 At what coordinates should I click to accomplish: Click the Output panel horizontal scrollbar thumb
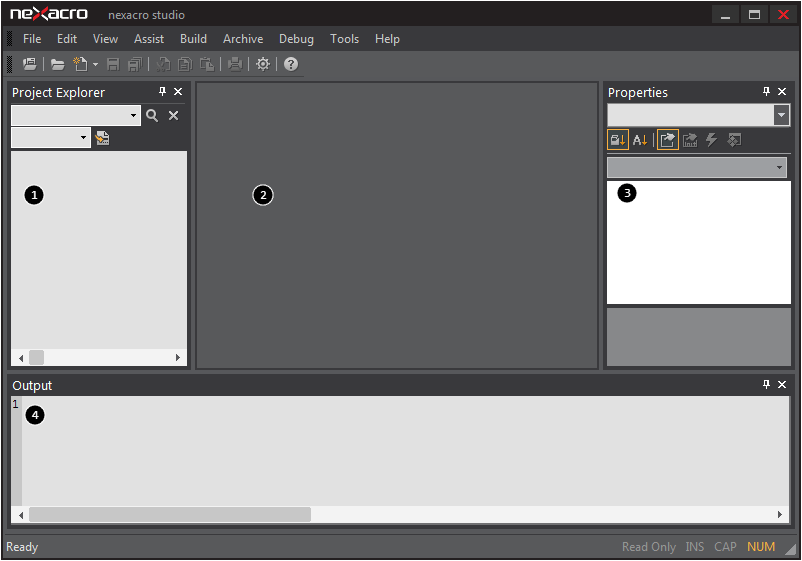pyautogui.click(x=170, y=514)
